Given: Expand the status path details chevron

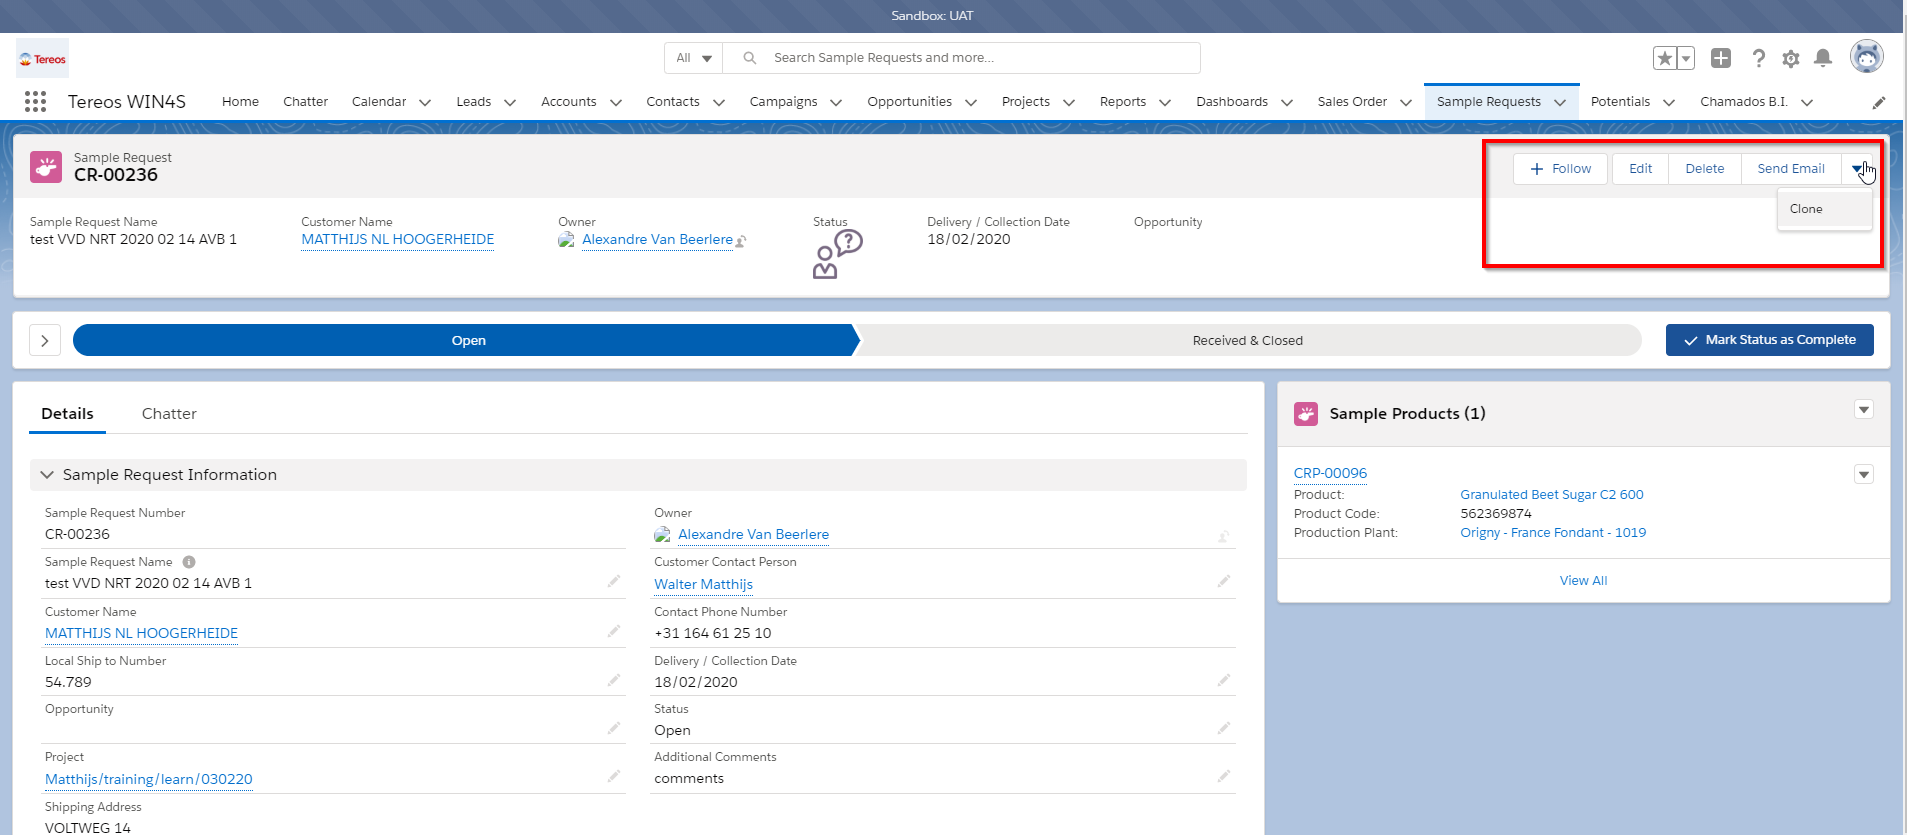Looking at the screenshot, I should [45, 340].
